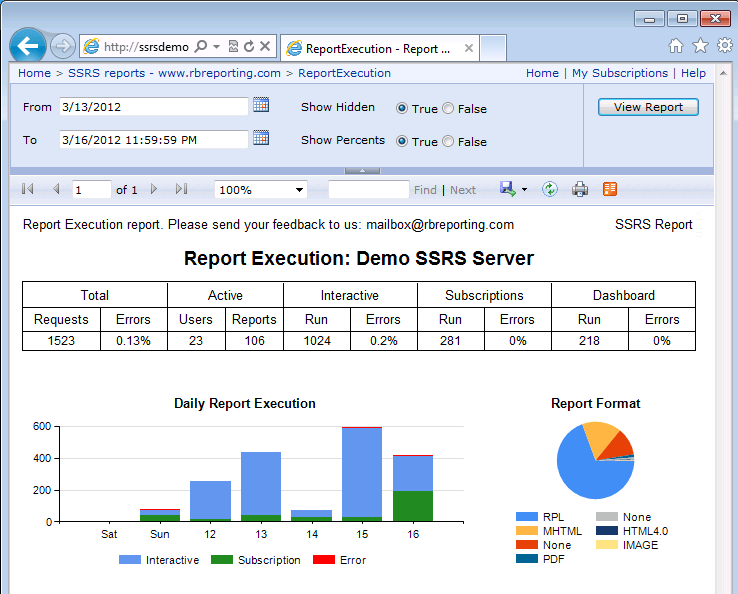Open the export format dropdown arrow
This screenshot has height=594, width=738.
pos(524,190)
